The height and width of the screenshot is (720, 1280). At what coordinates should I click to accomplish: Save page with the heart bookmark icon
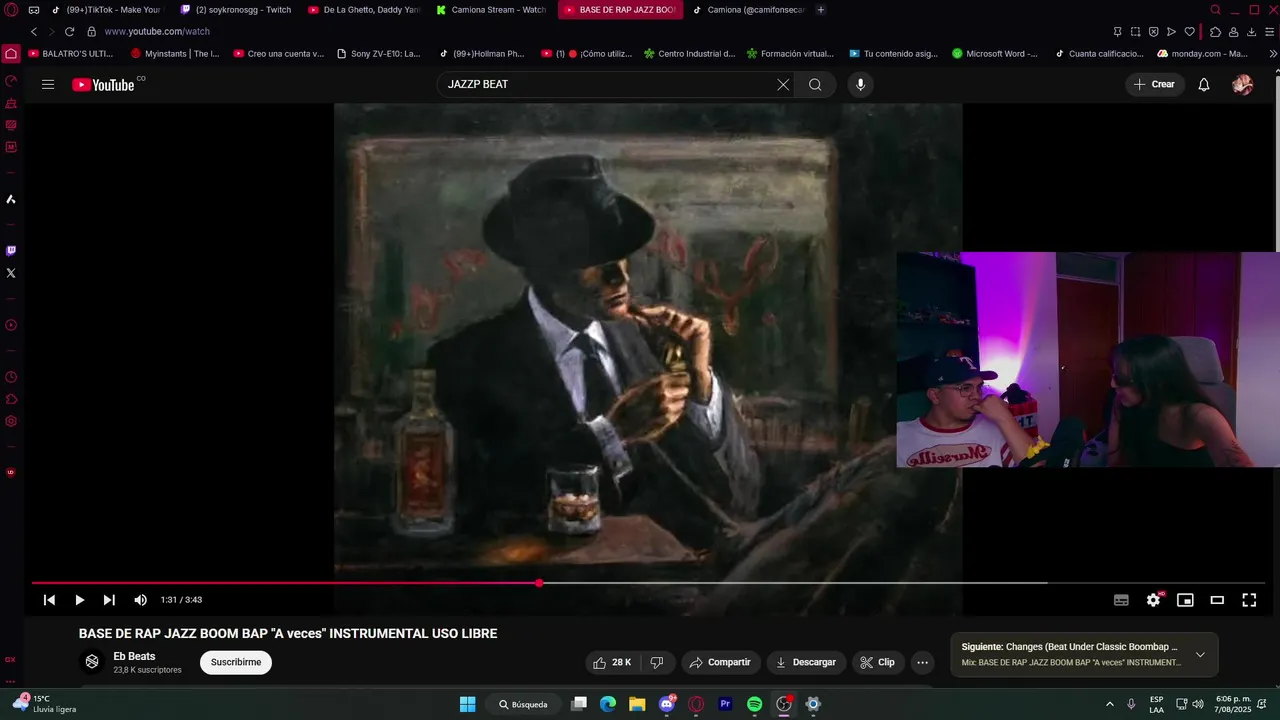[1189, 32]
